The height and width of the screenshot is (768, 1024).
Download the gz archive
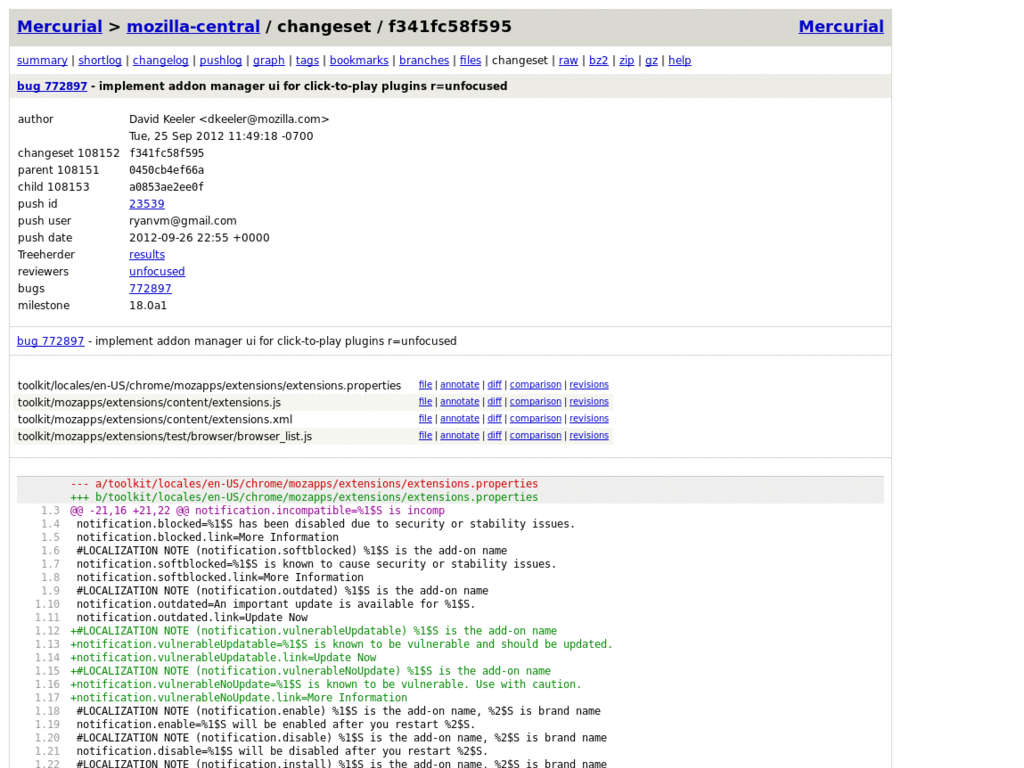(651, 61)
